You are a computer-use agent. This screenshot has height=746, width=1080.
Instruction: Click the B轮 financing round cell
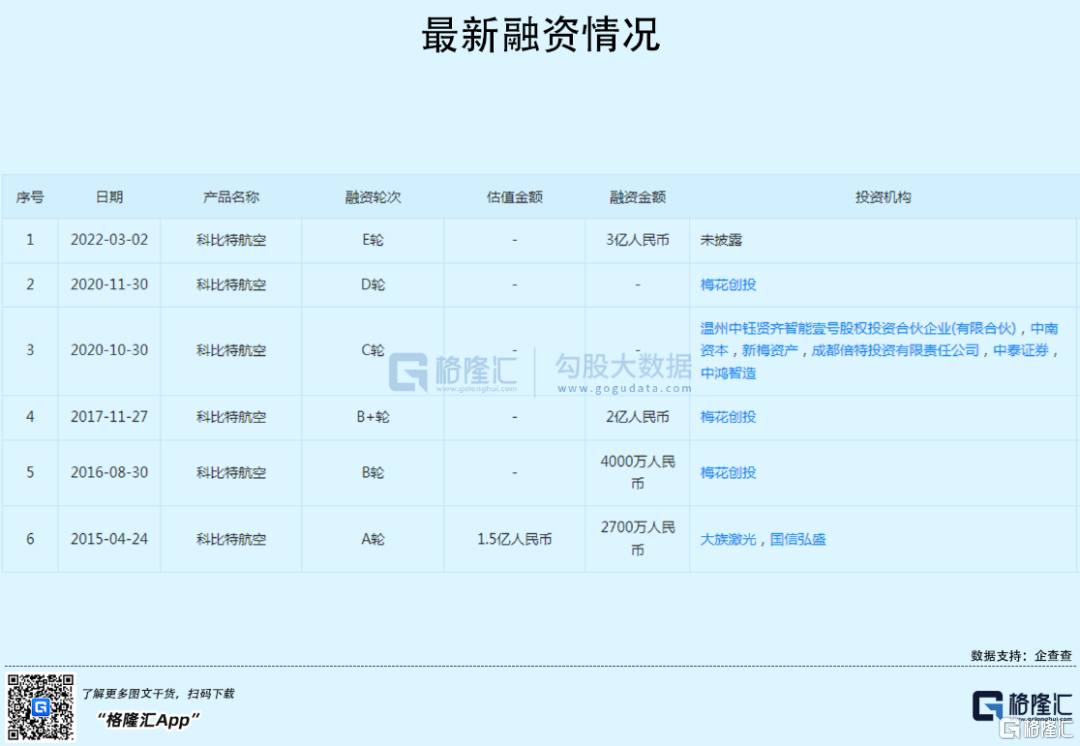click(373, 473)
